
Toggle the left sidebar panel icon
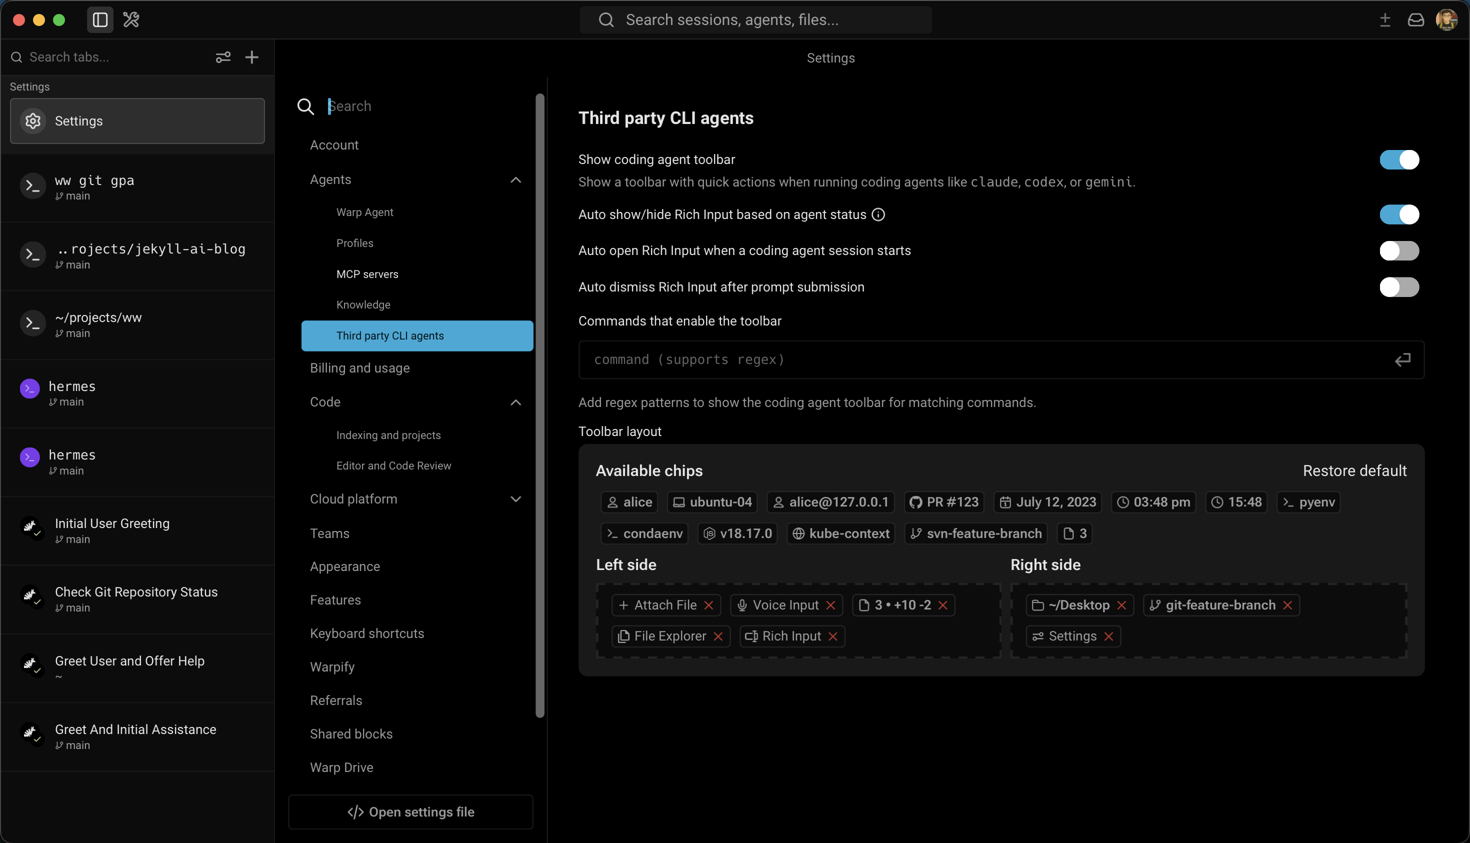(100, 20)
